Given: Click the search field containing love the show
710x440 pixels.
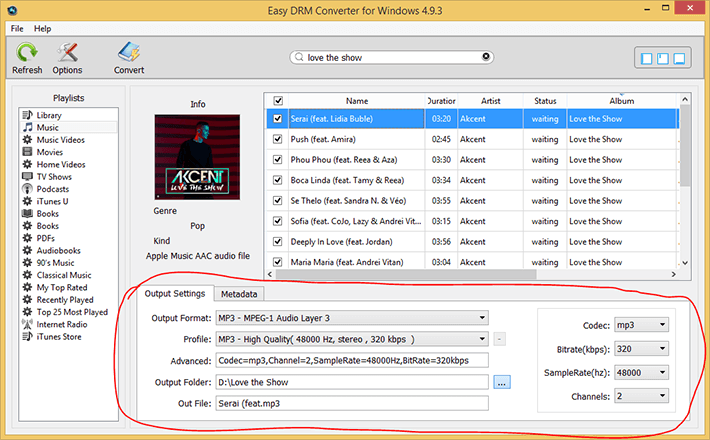Looking at the screenshot, I should (x=392, y=57).
